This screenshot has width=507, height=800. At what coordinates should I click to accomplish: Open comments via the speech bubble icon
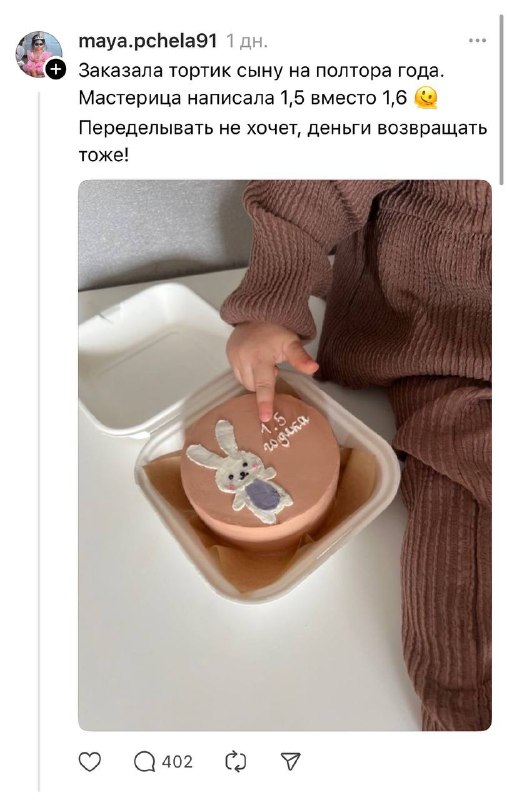click(x=144, y=762)
